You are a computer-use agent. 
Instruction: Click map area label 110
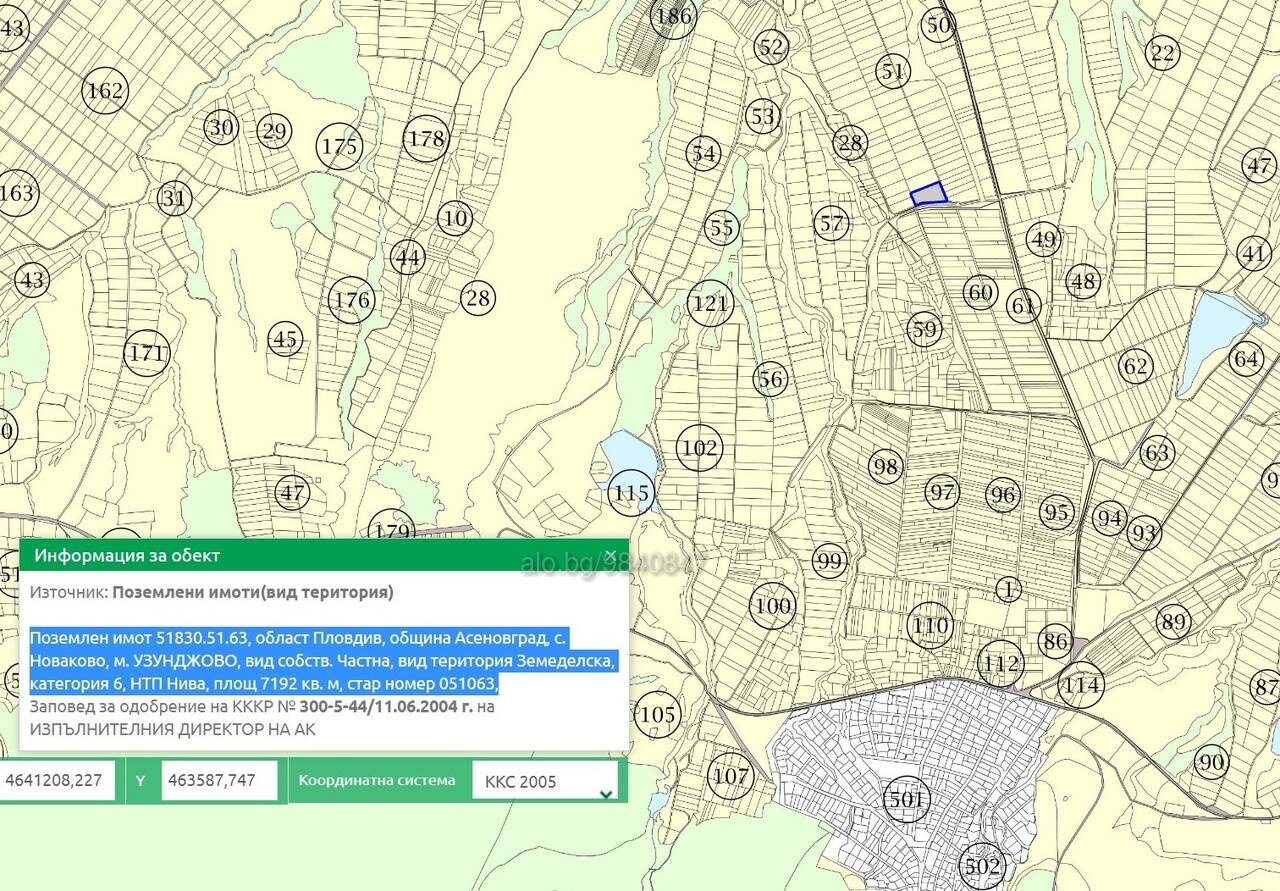(x=930, y=627)
